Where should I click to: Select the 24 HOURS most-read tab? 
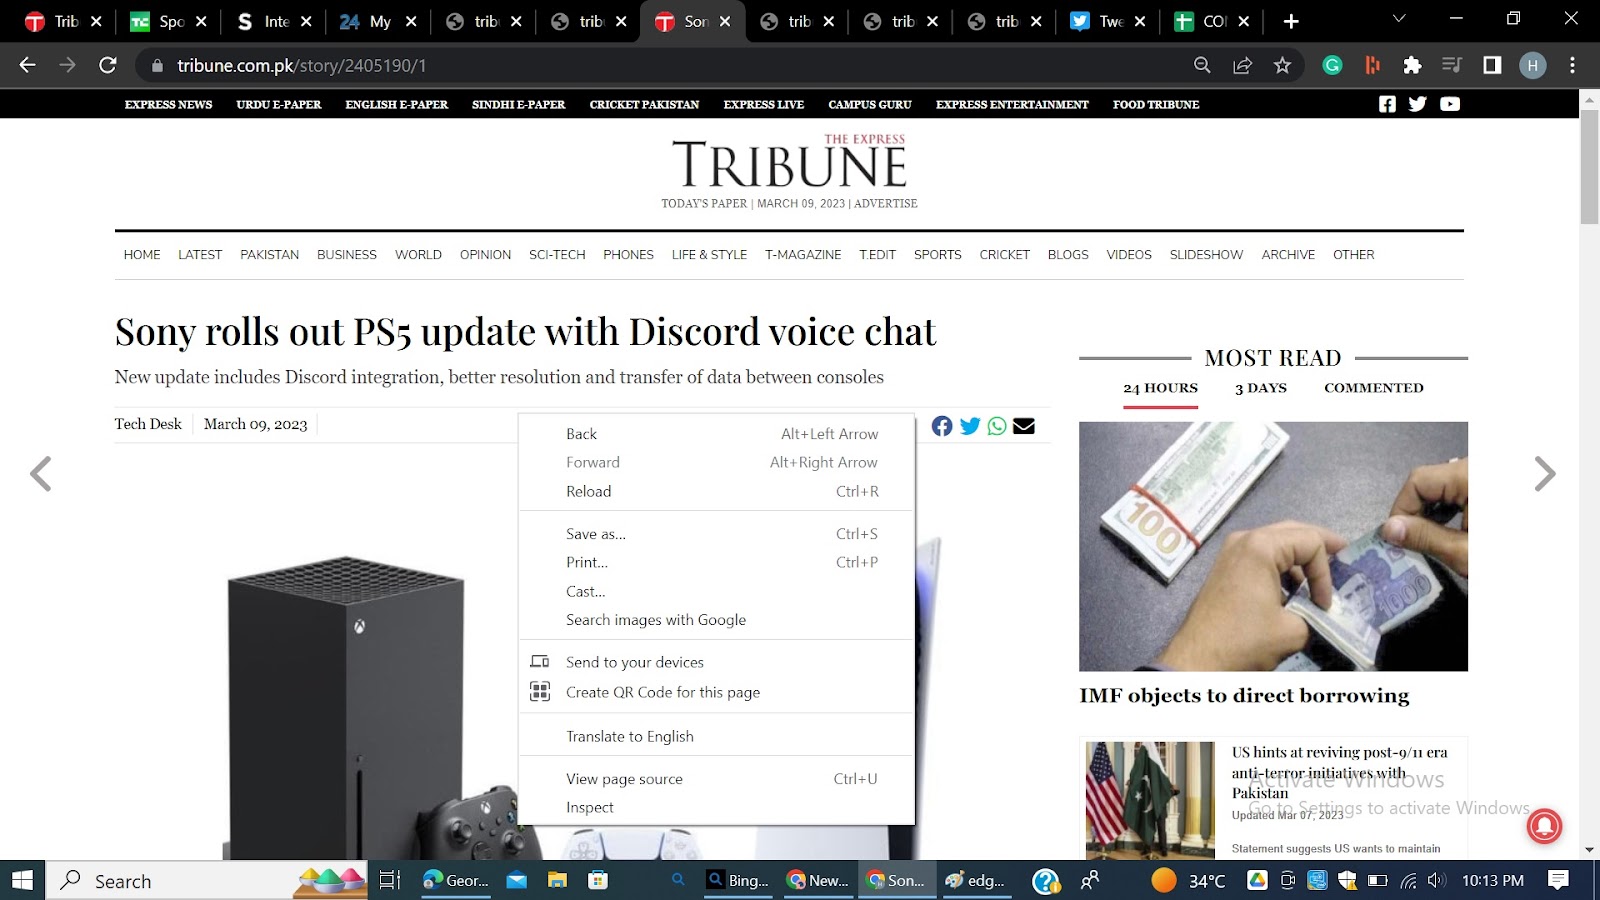click(1160, 388)
